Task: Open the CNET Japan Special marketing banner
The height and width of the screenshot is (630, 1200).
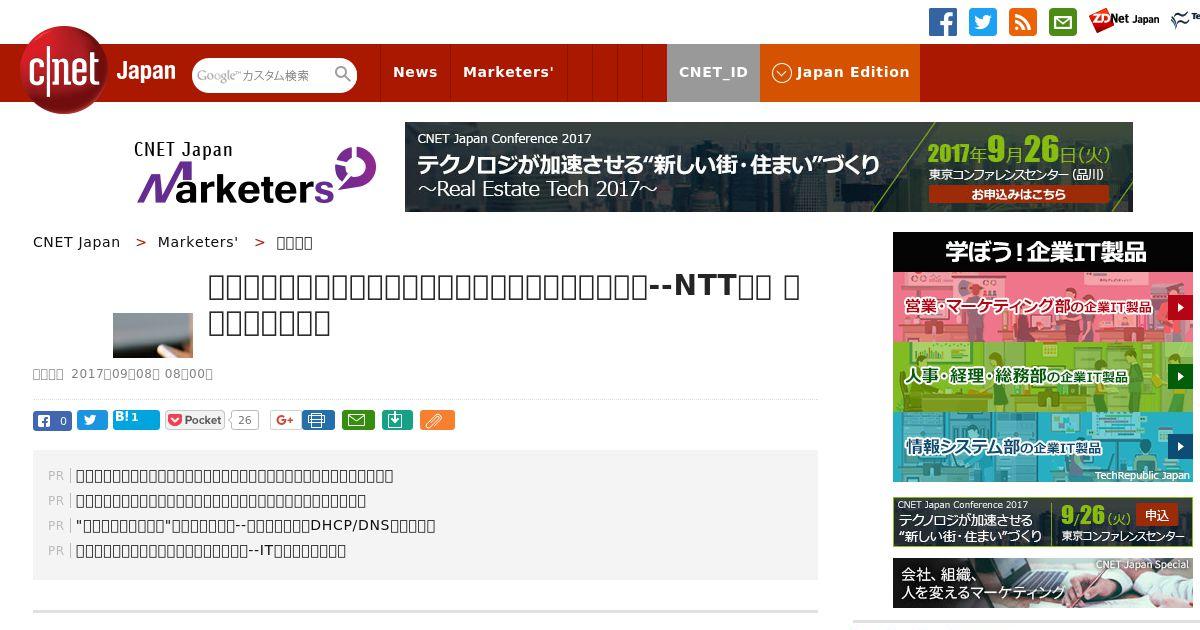Action: (1042, 582)
